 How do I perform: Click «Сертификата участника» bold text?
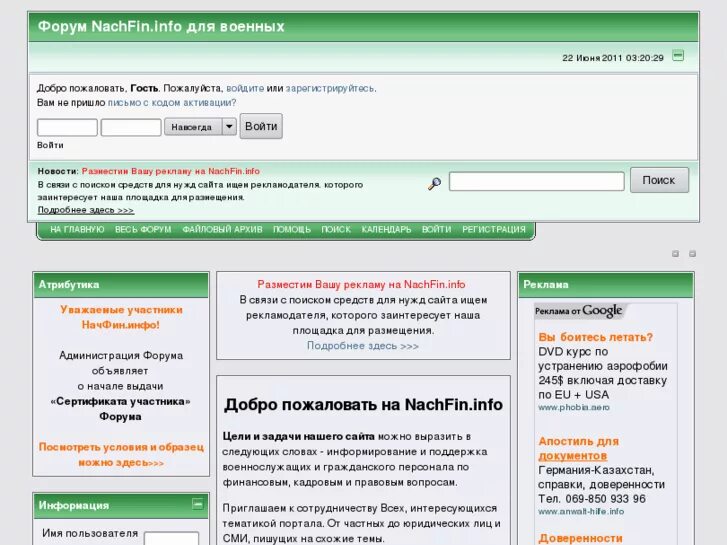[x=120, y=401]
